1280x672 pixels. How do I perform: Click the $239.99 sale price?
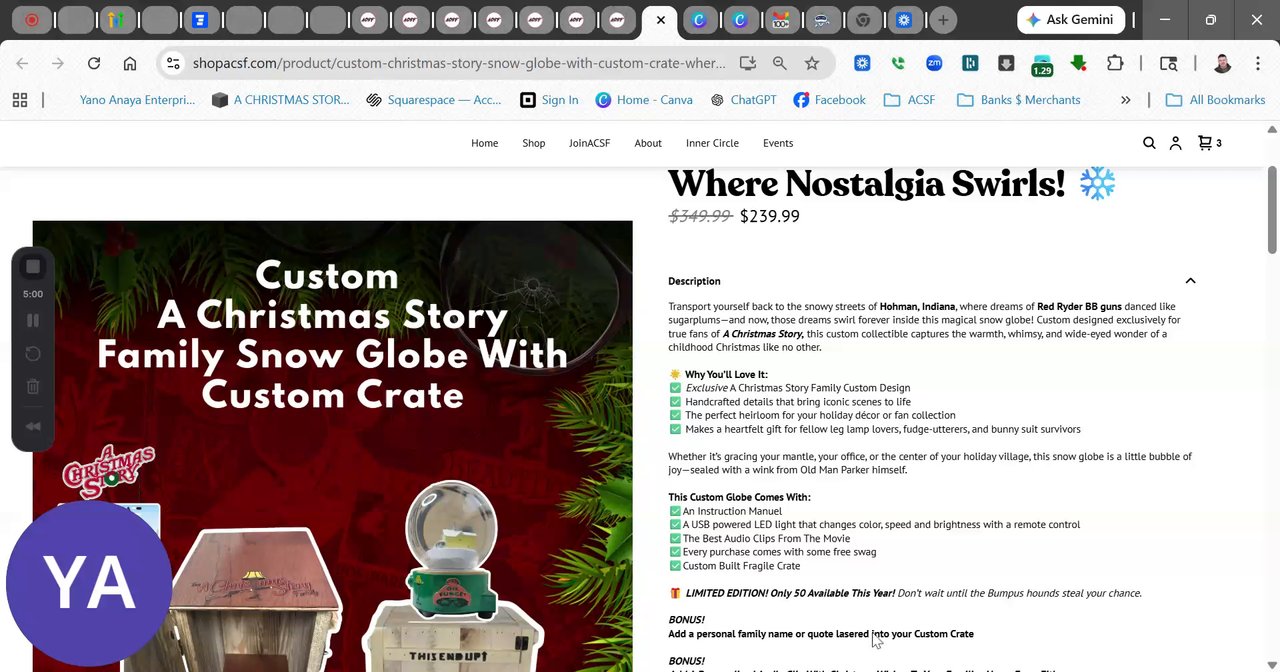769,216
